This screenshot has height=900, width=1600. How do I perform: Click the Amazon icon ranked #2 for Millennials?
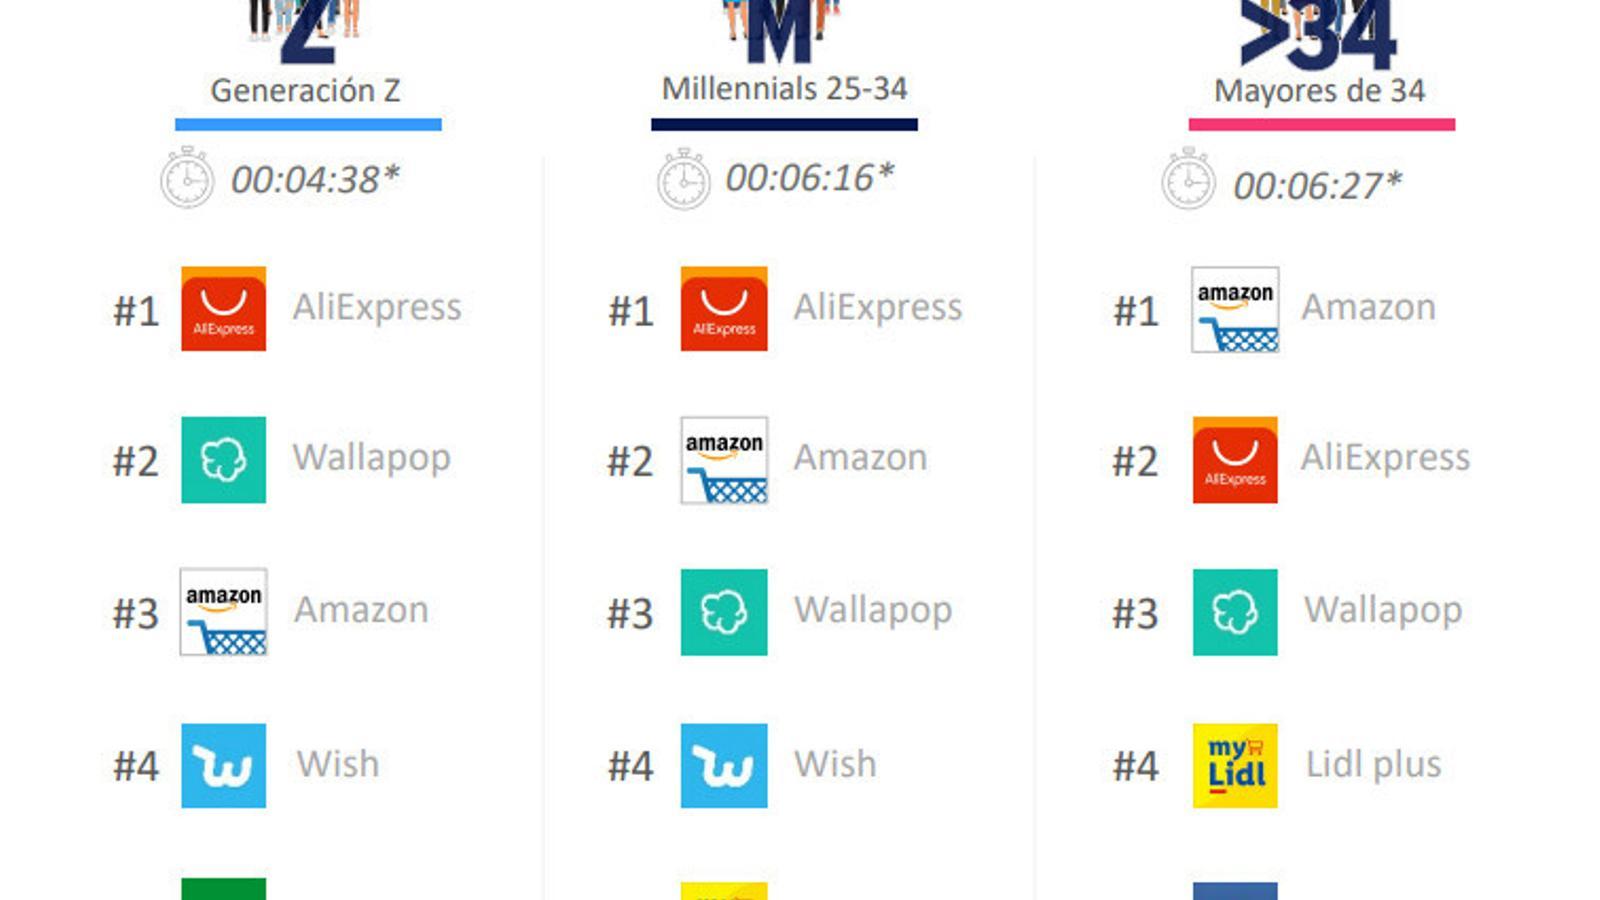click(724, 460)
